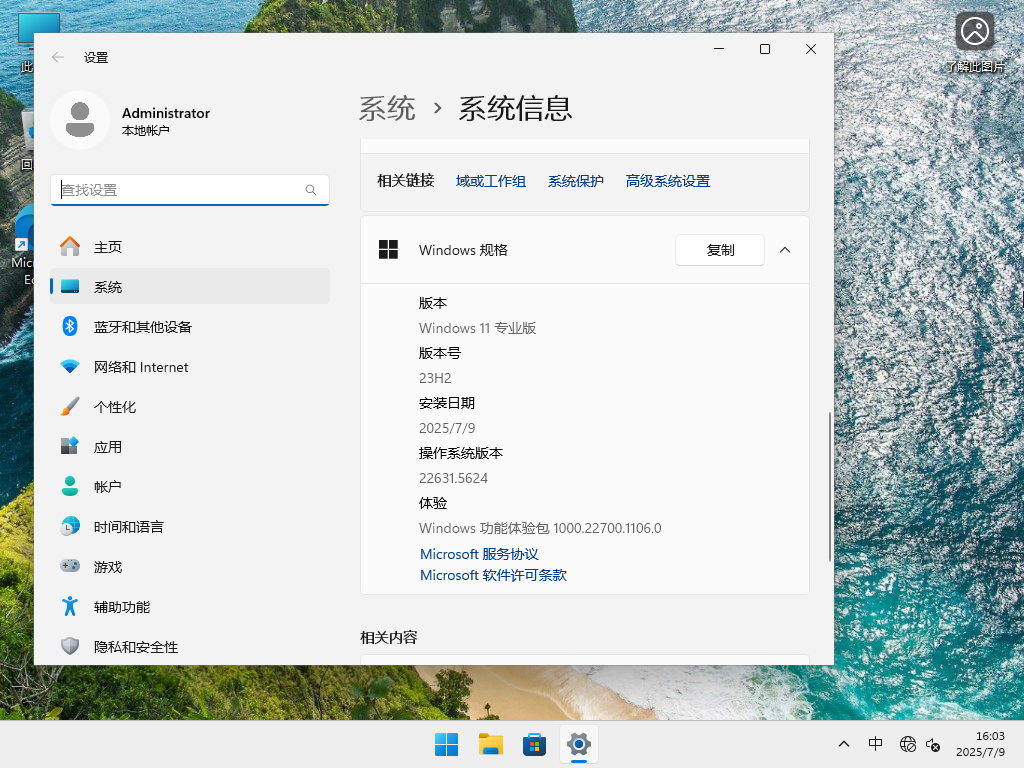The width and height of the screenshot is (1024, 768).
Task: Open 帐户 via the person icon
Action: [x=70, y=487]
